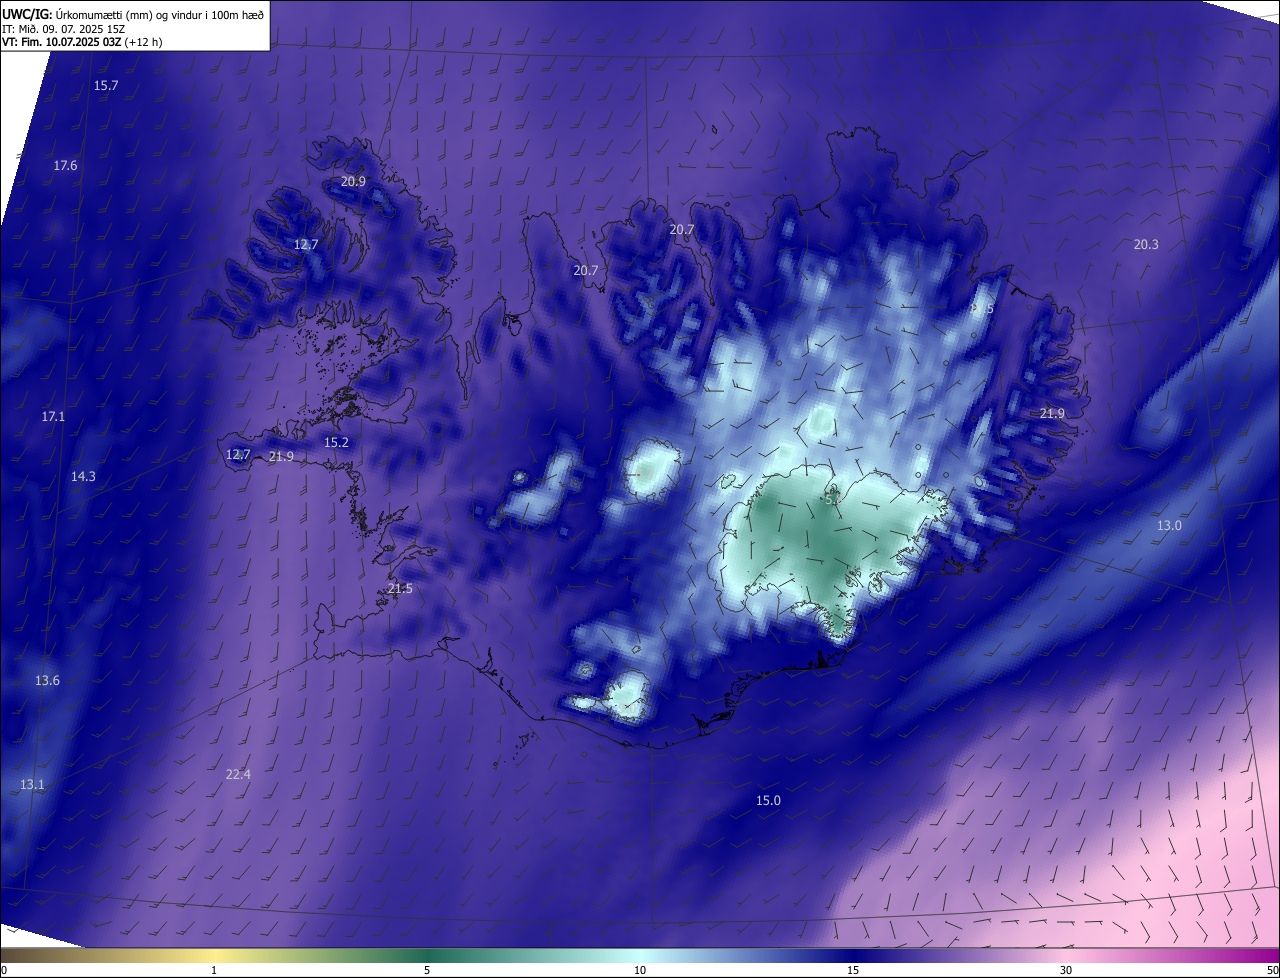
Task: Click the 14.3 value label on the map
Action: (x=83, y=476)
